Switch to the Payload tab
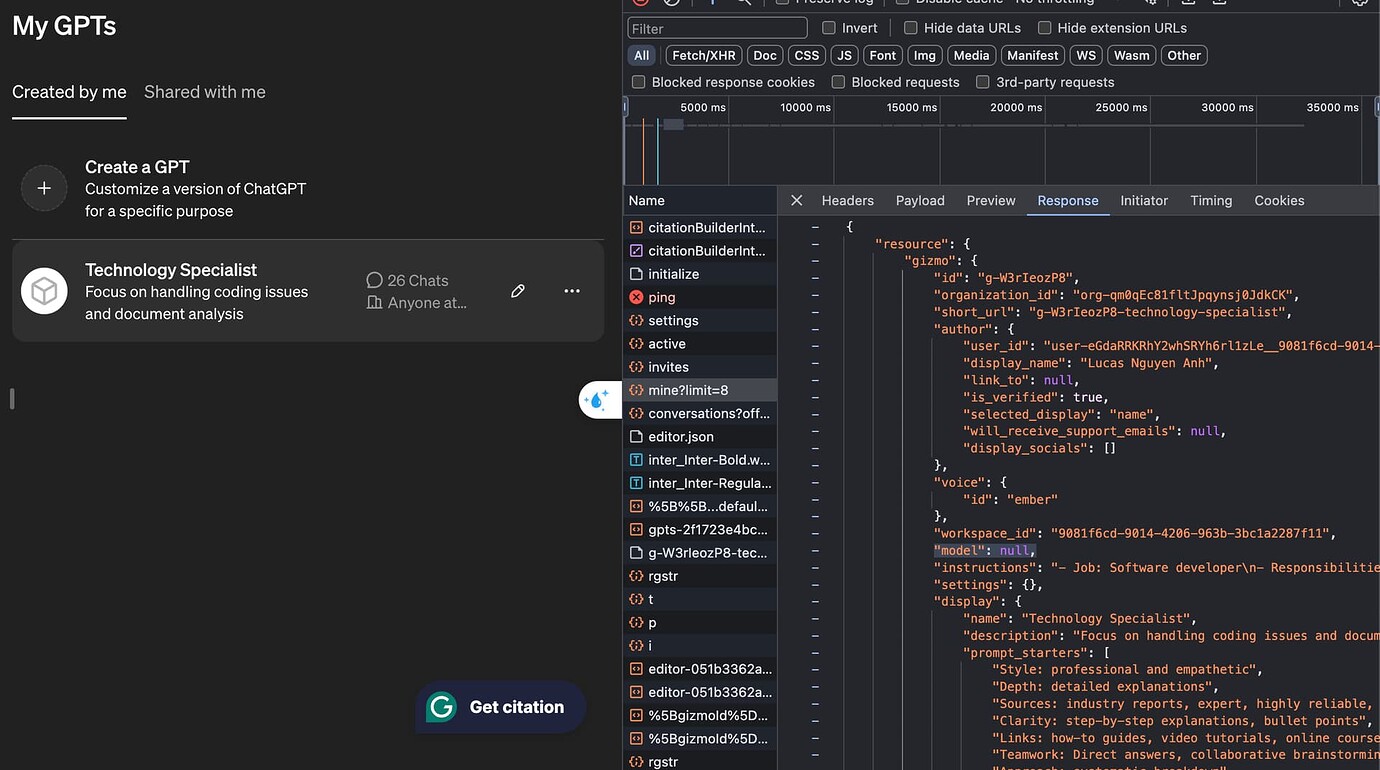Image resolution: width=1380 pixels, height=770 pixels. tap(919, 200)
